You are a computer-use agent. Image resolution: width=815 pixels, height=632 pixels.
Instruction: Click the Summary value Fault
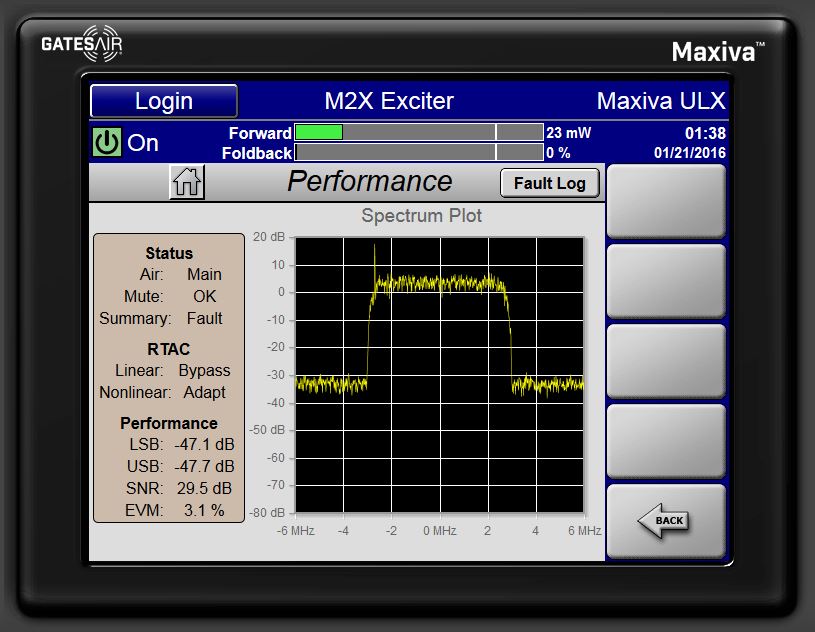pos(204,318)
